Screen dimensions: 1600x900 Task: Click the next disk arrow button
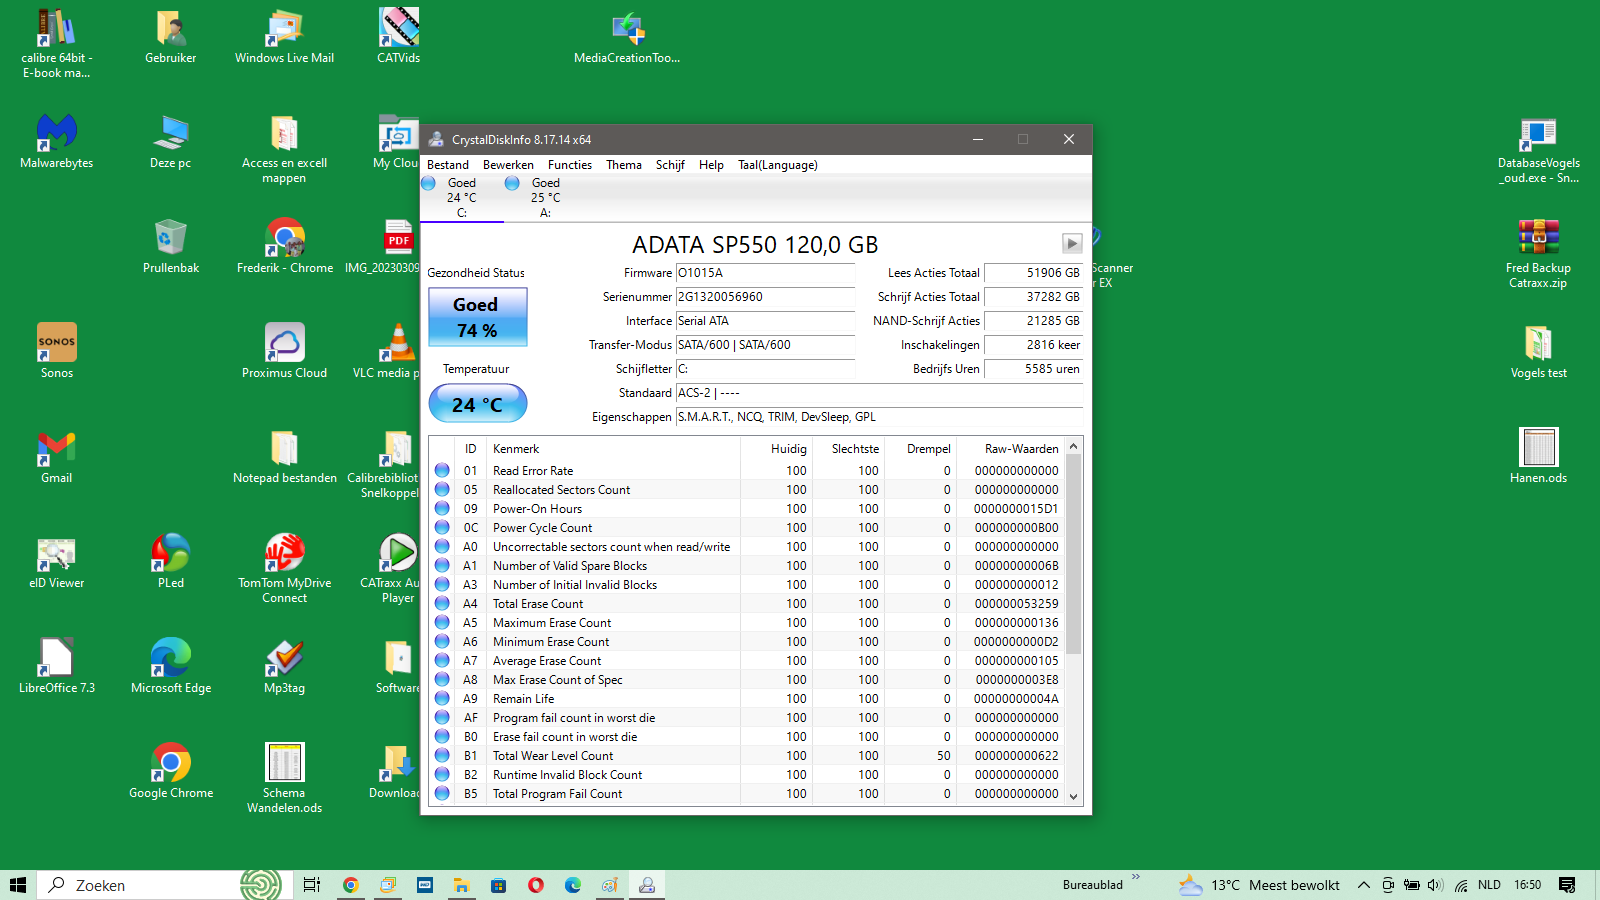pyautogui.click(x=1072, y=243)
